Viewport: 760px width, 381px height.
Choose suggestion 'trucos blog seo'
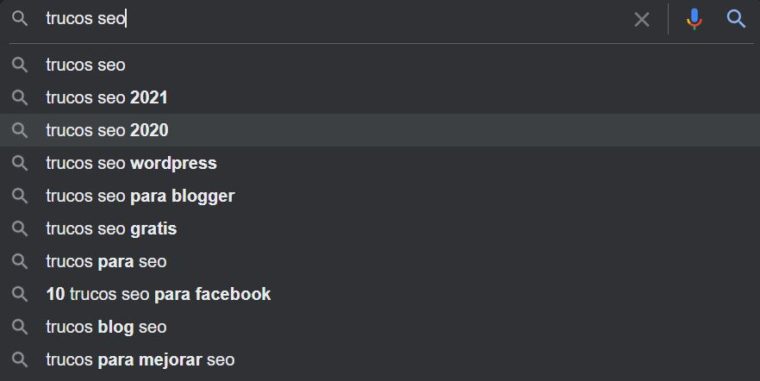(380, 327)
